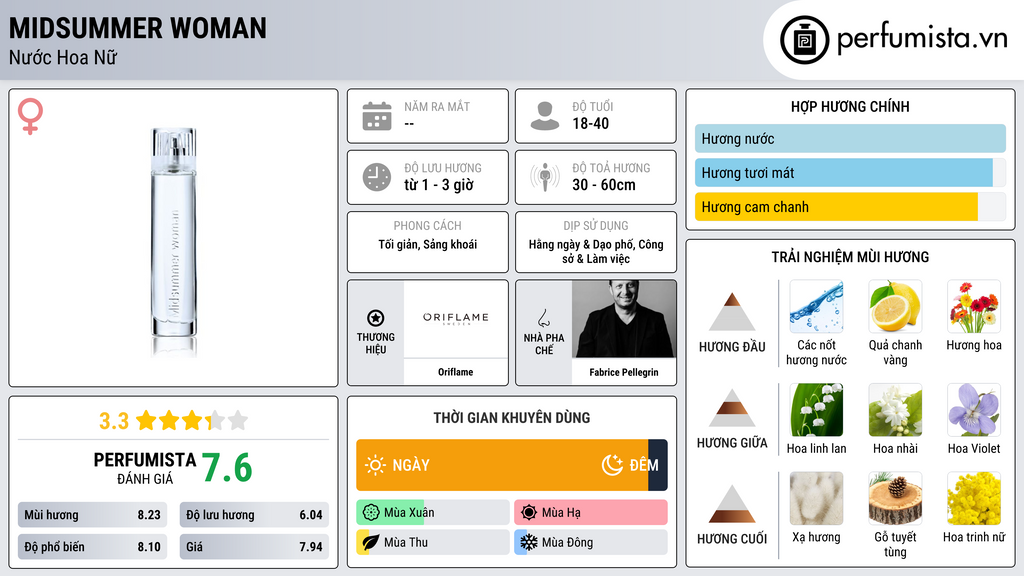This screenshot has height=576, width=1024.
Task: Select the Xạ hương musk note image
Action: pyautogui.click(x=816, y=498)
